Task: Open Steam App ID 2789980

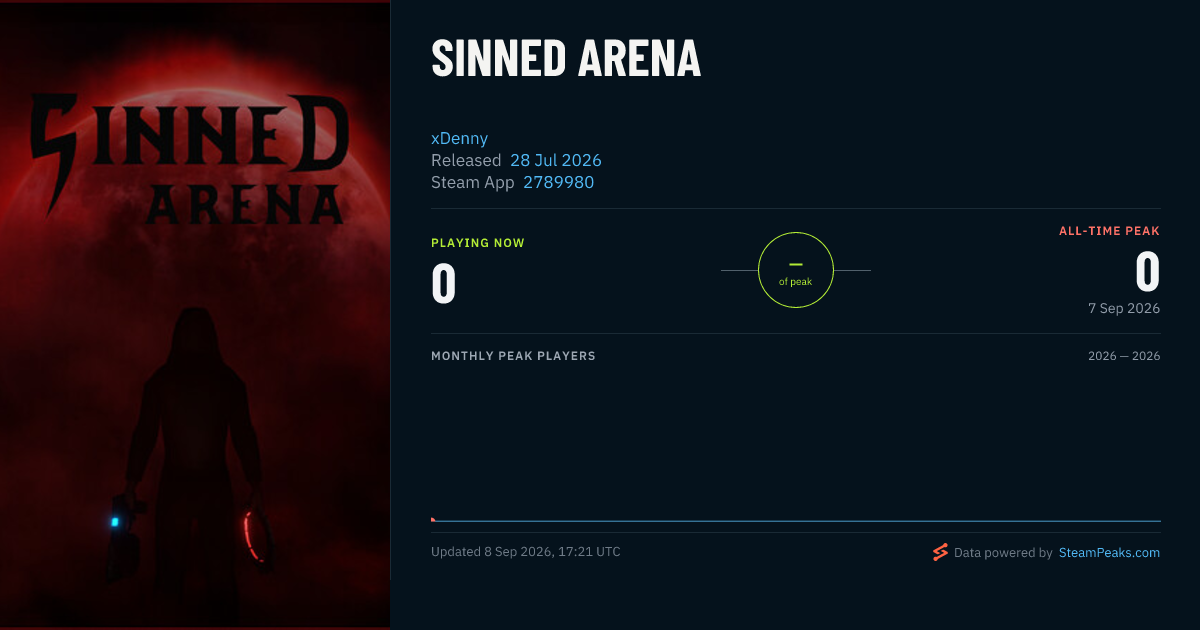Action: [559, 182]
